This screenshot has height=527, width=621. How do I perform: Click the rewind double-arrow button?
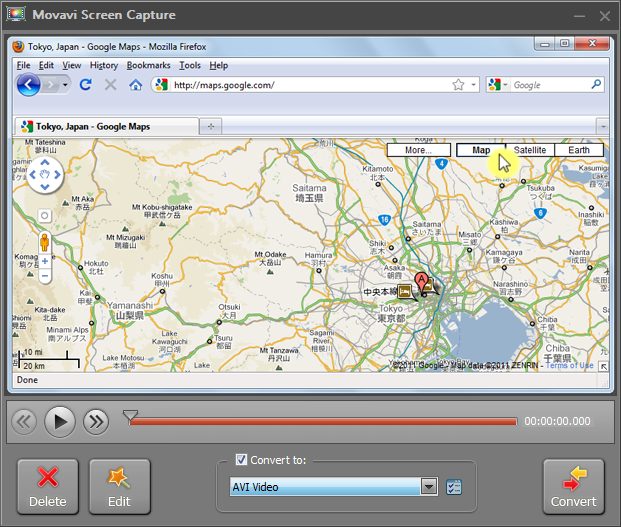click(24, 422)
